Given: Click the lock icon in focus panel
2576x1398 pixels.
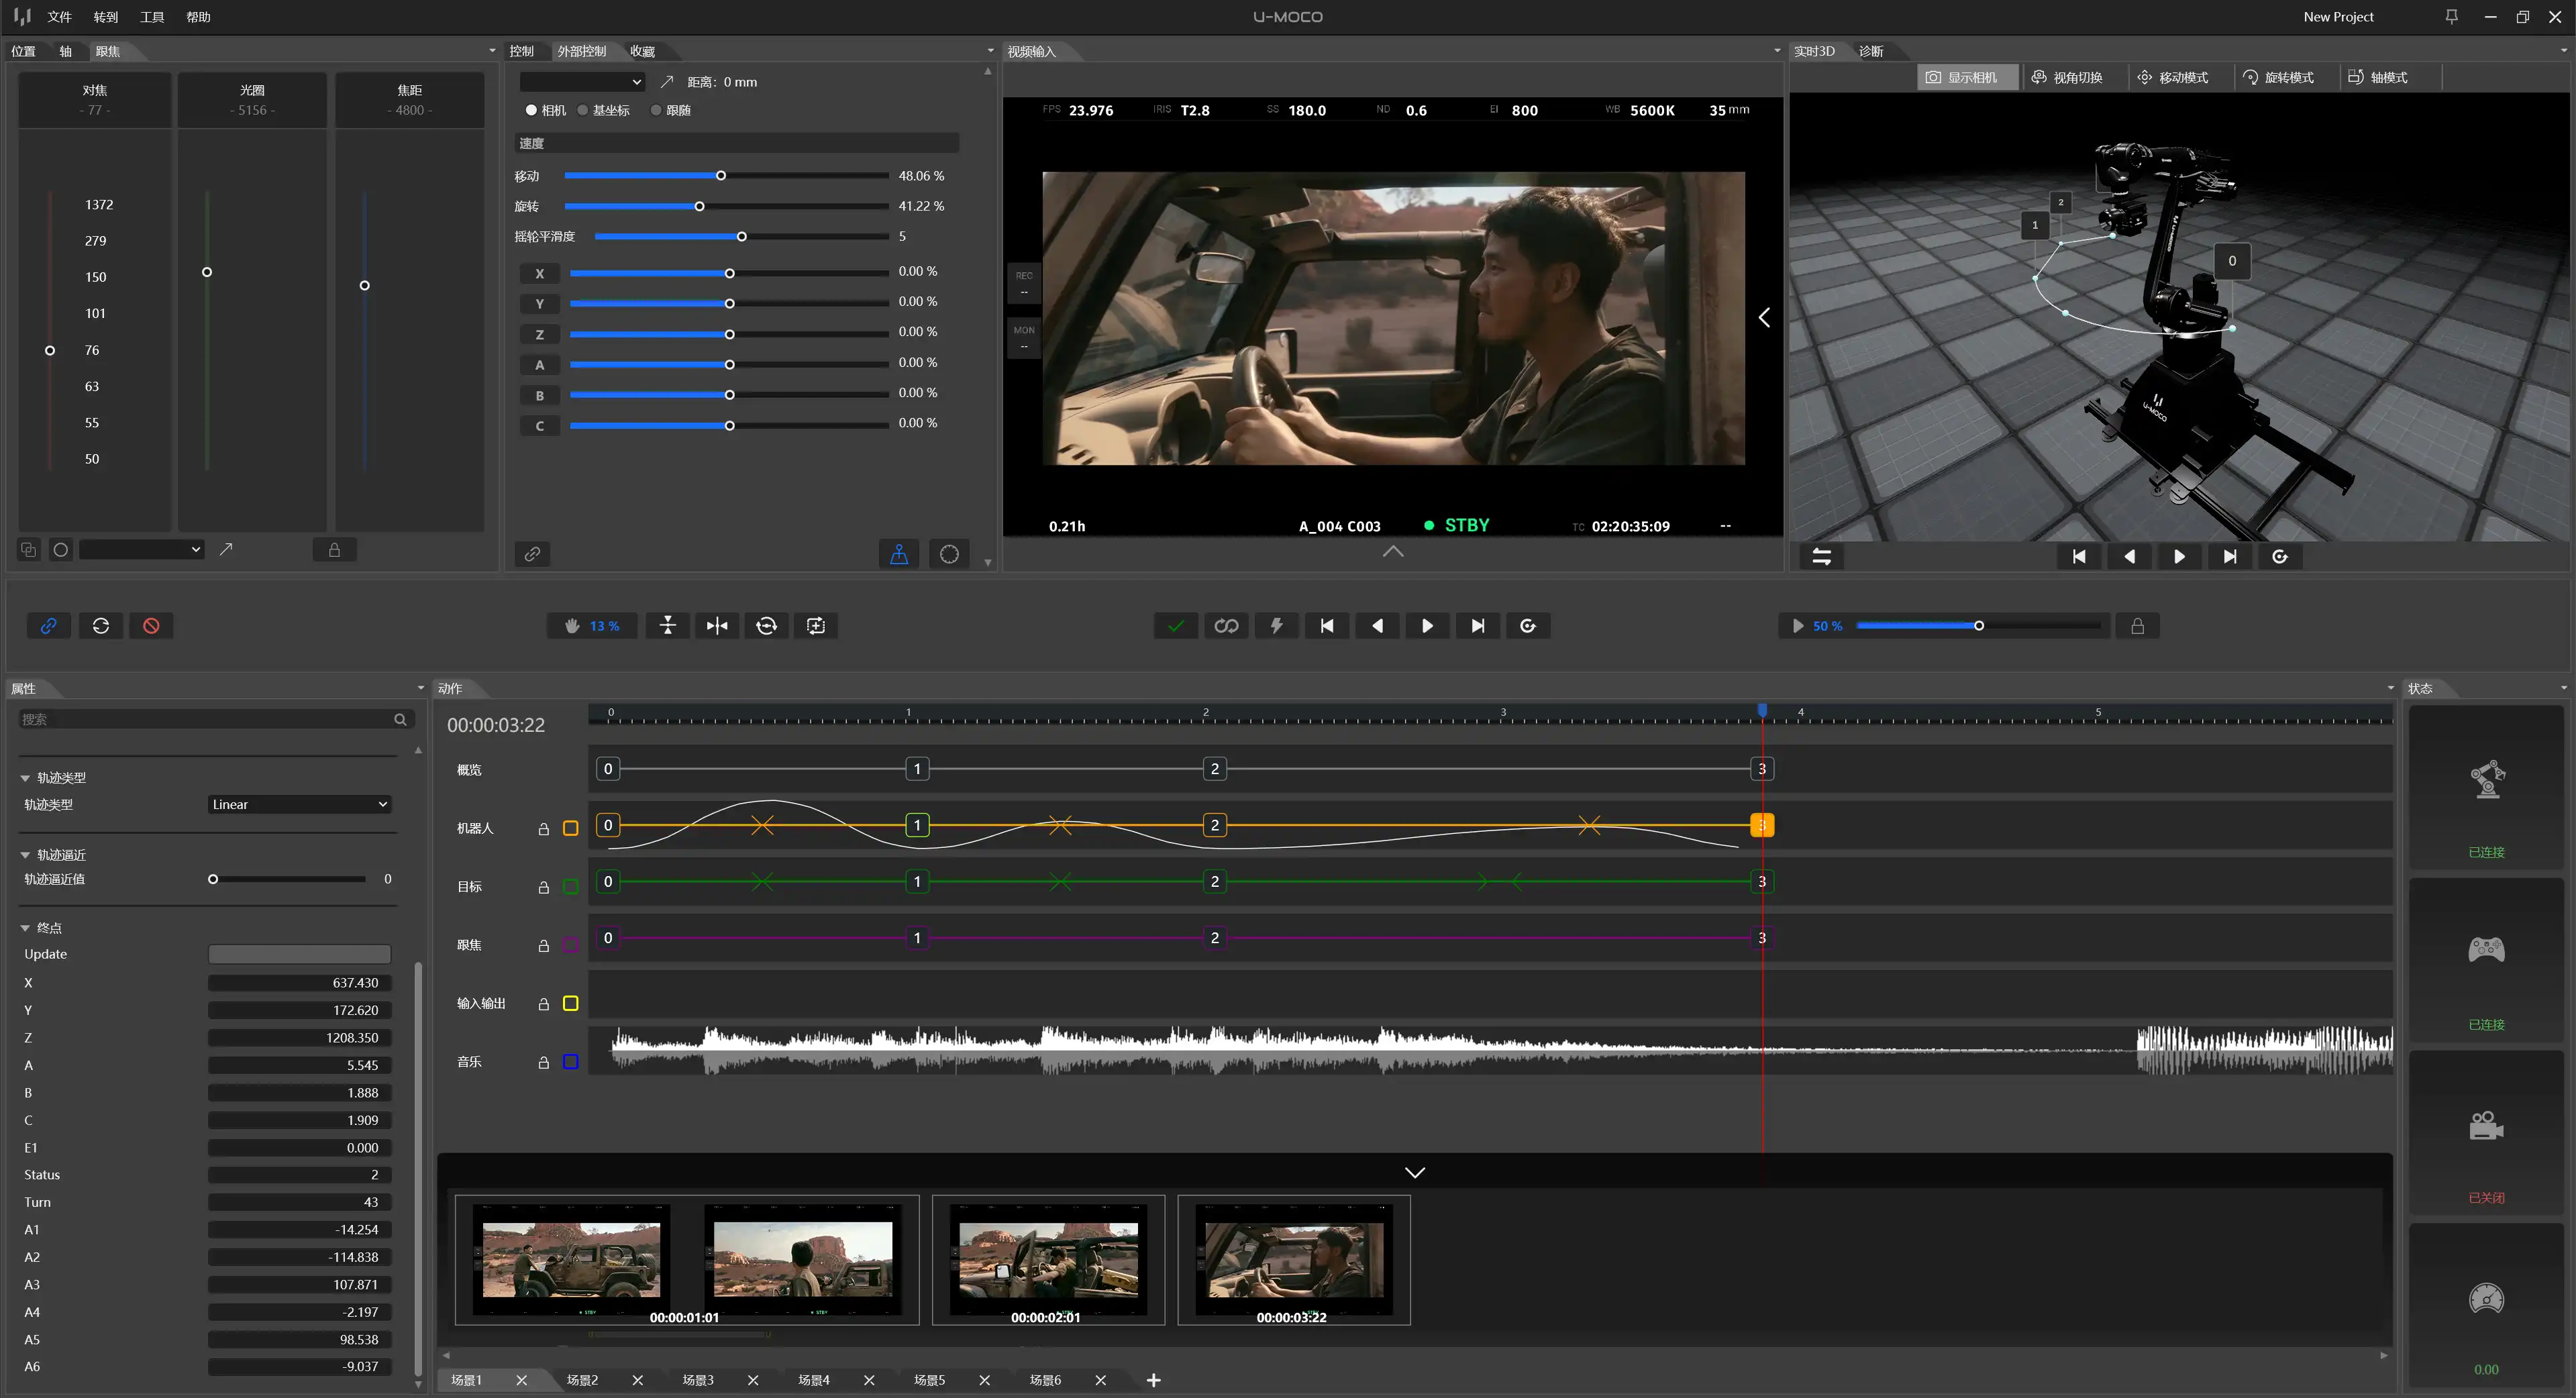Looking at the screenshot, I should click(334, 550).
